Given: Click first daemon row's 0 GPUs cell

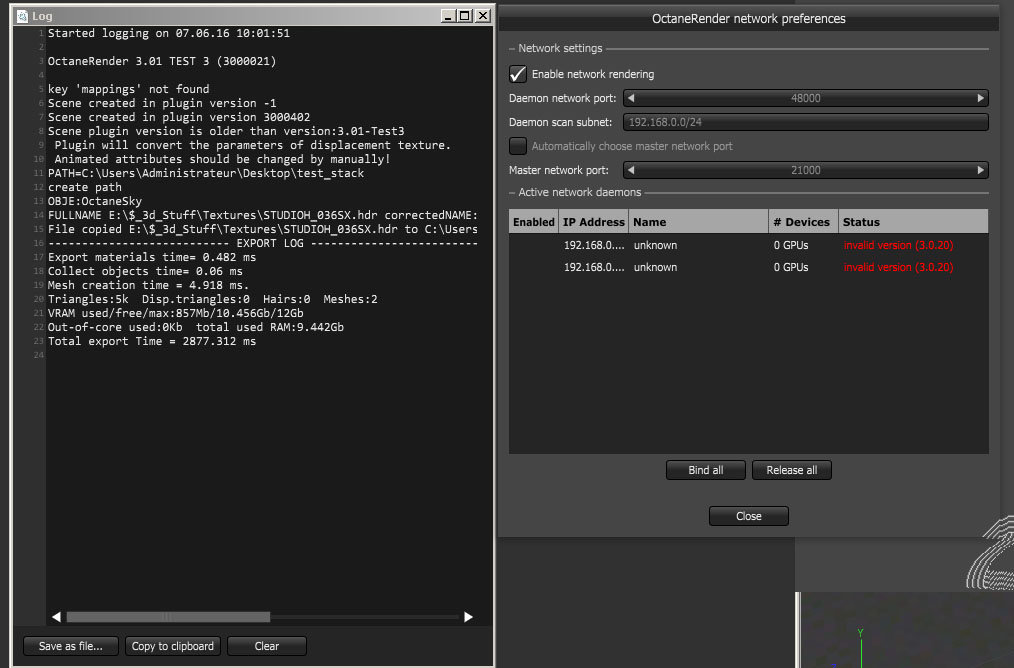Looking at the screenshot, I should (791, 245).
